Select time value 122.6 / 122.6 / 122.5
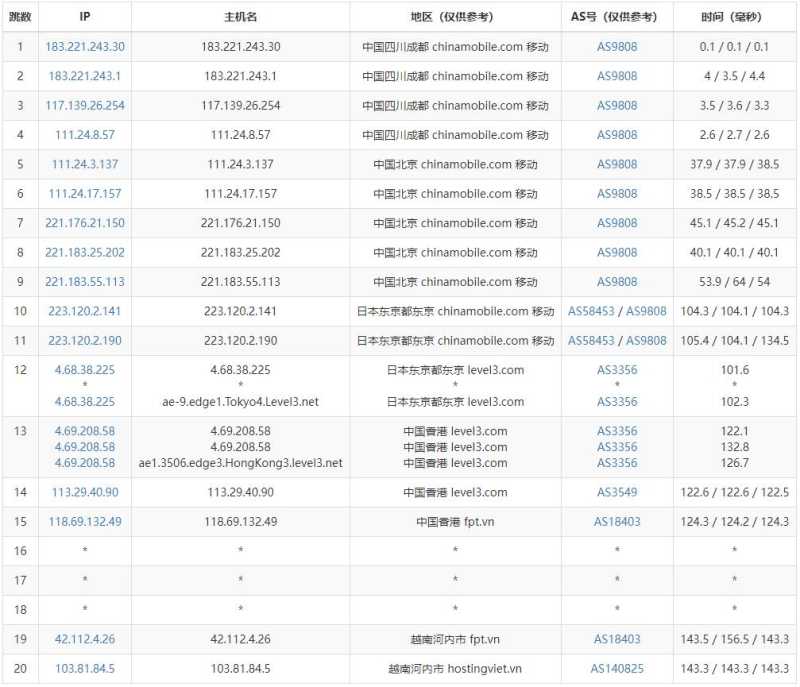Image resolution: width=800 pixels, height=687 pixels. click(734, 492)
